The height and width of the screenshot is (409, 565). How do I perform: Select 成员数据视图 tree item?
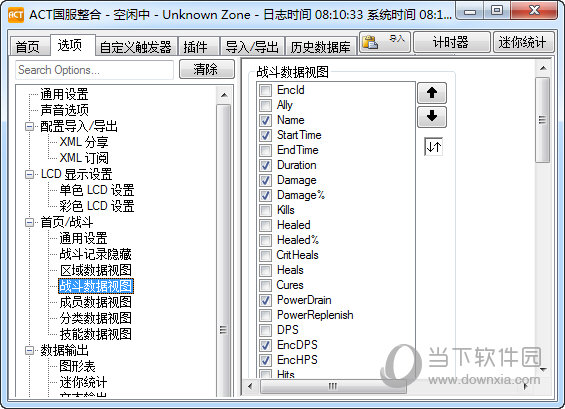point(95,302)
